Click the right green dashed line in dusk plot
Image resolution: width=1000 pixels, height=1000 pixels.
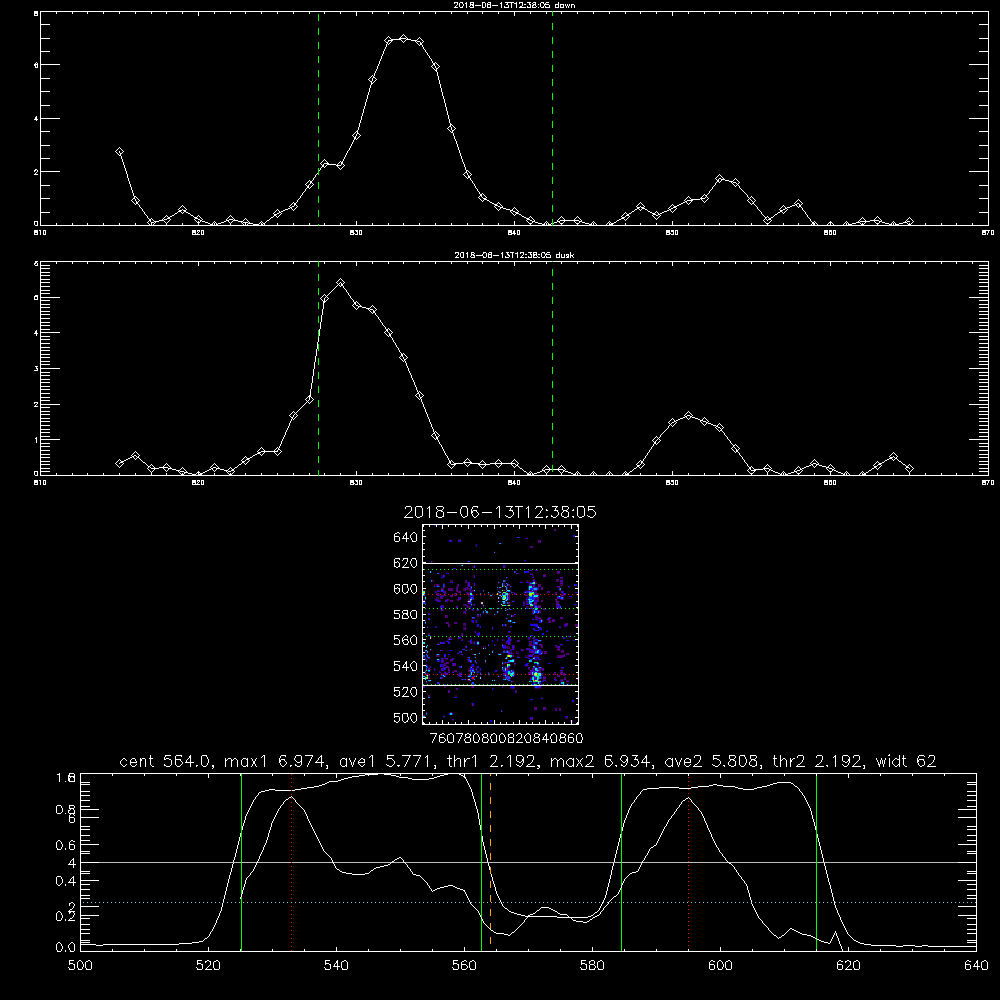[x=552, y=369]
